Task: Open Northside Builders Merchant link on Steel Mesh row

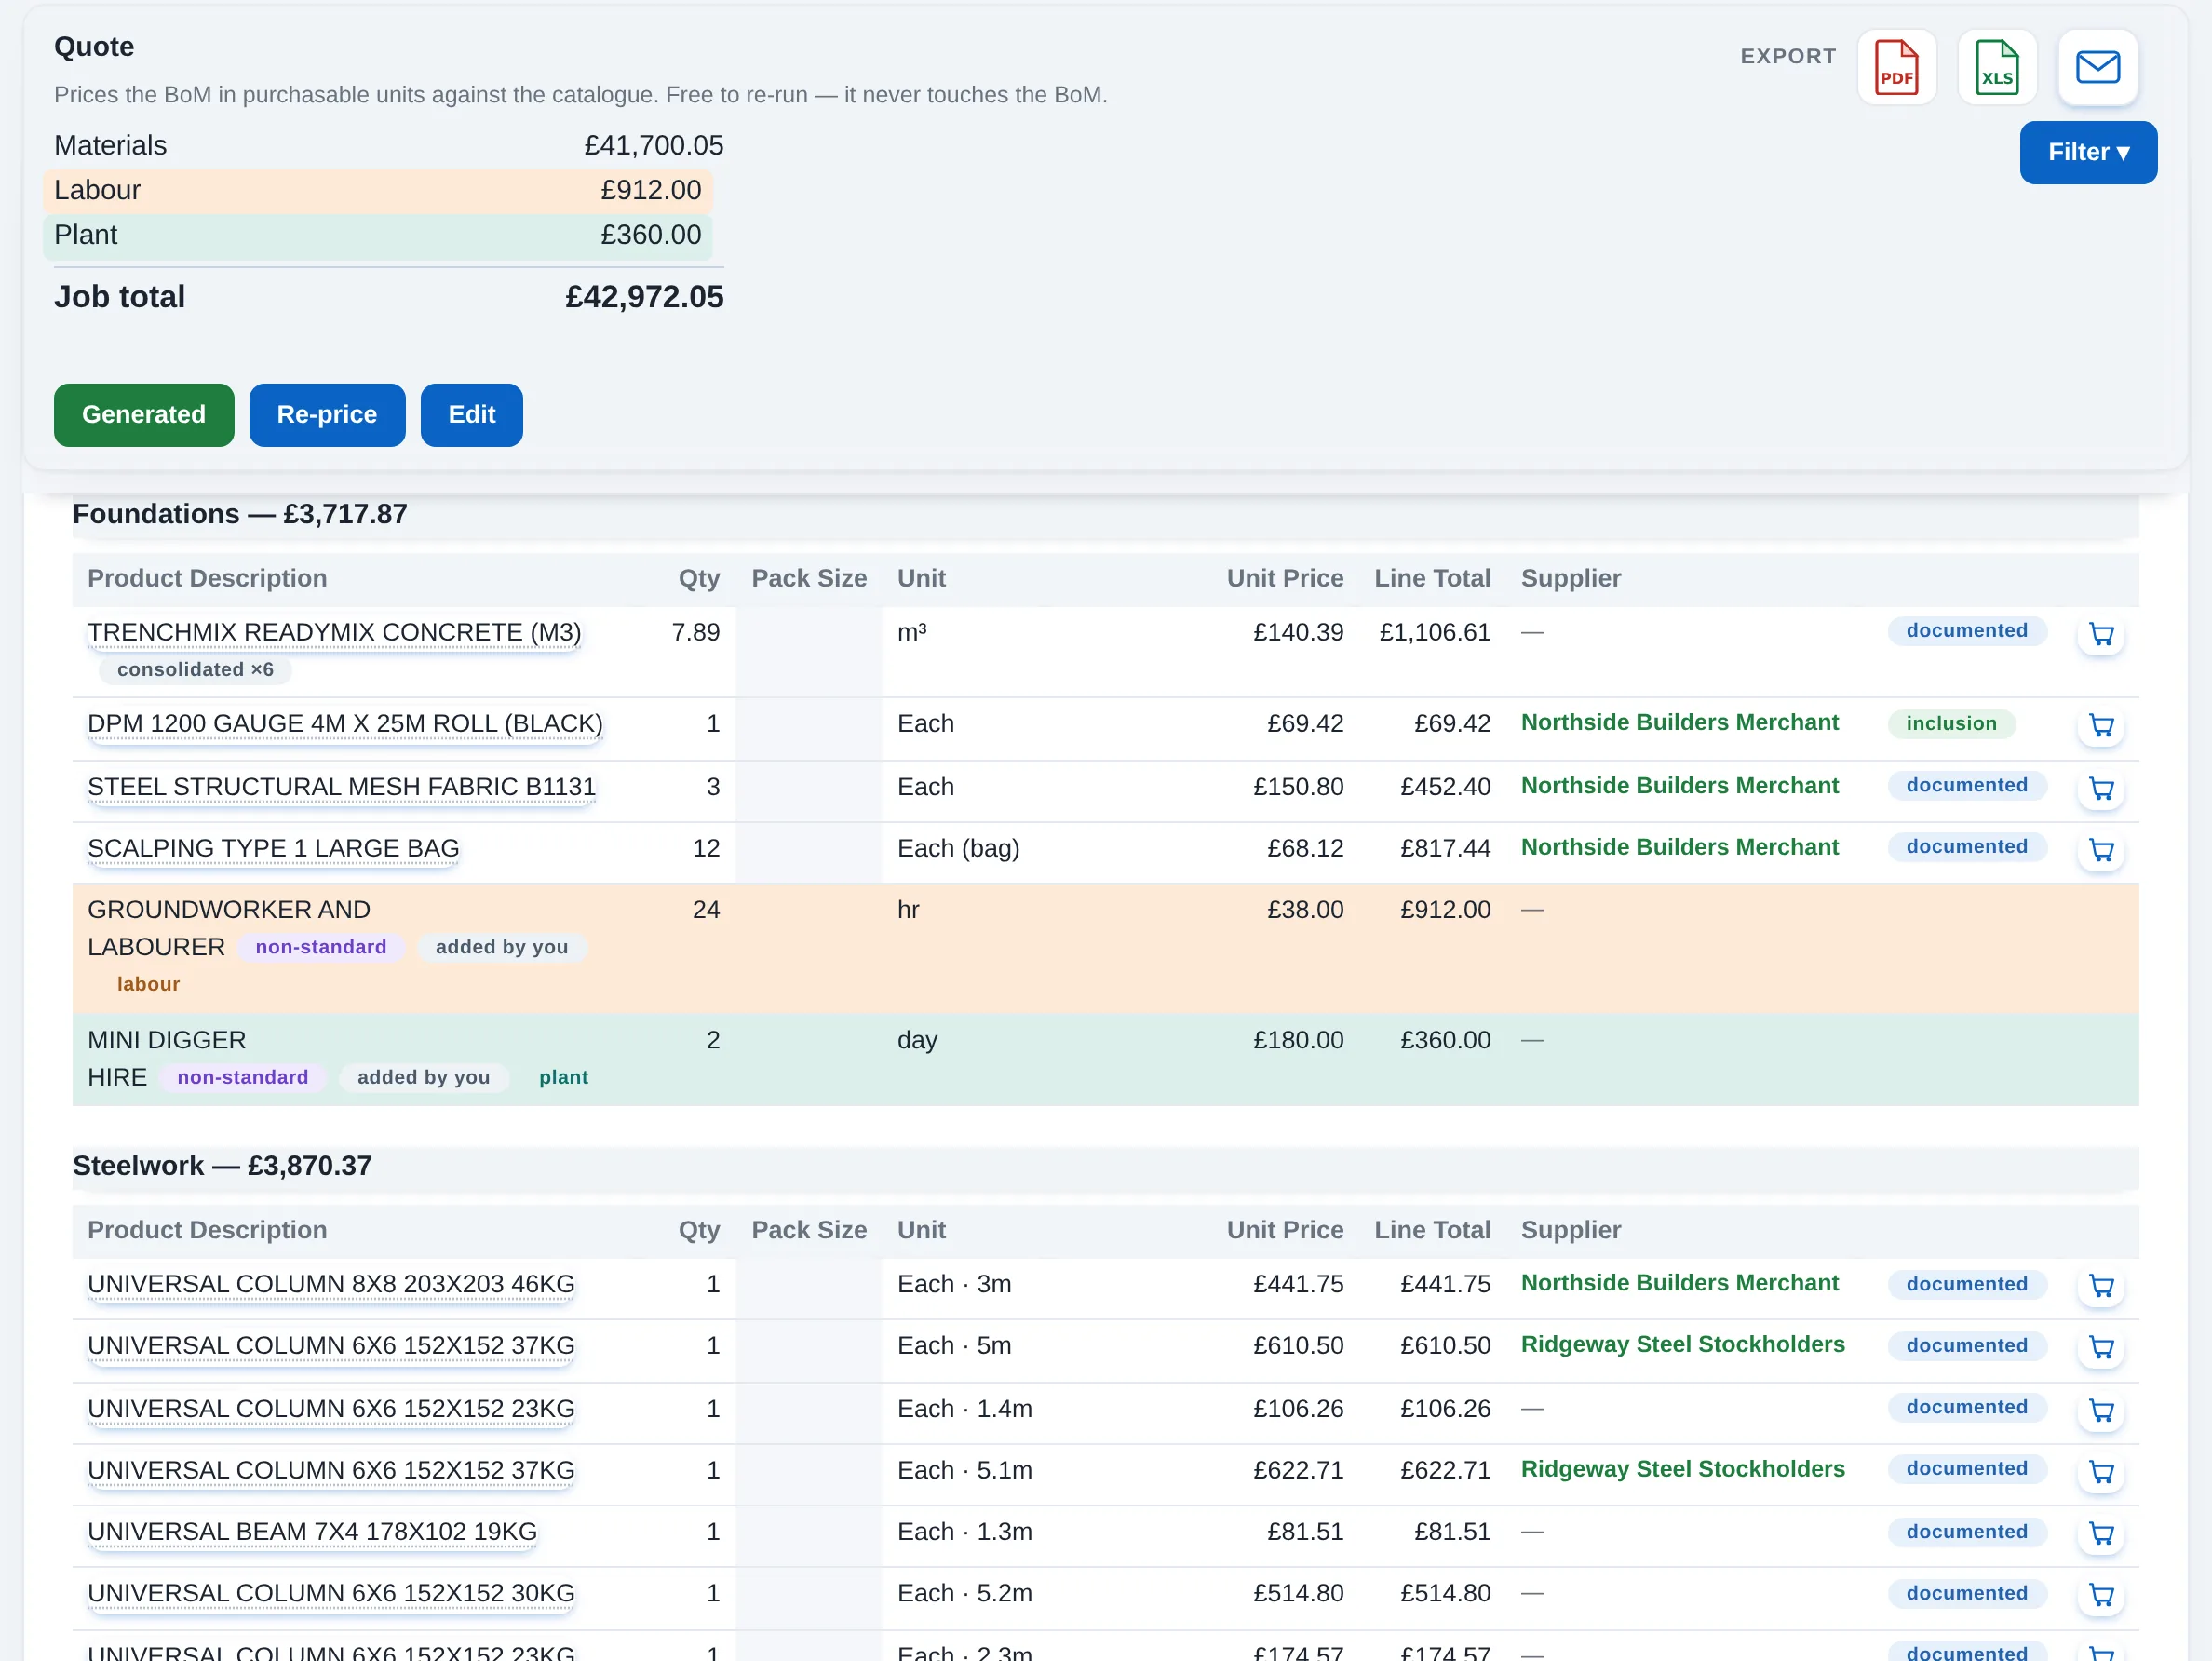Action: coord(1679,785)
